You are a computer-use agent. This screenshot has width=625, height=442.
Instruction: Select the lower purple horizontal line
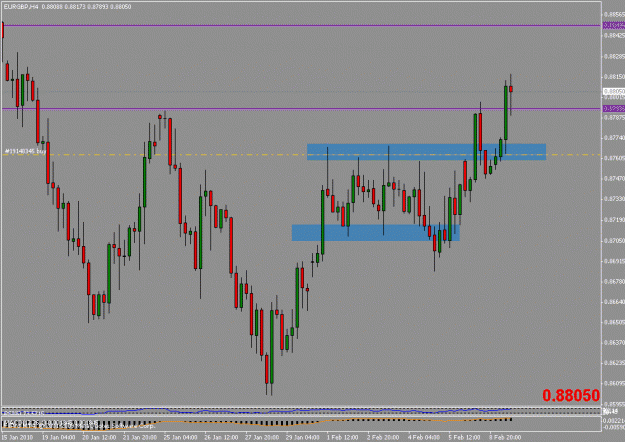point(301,108)
